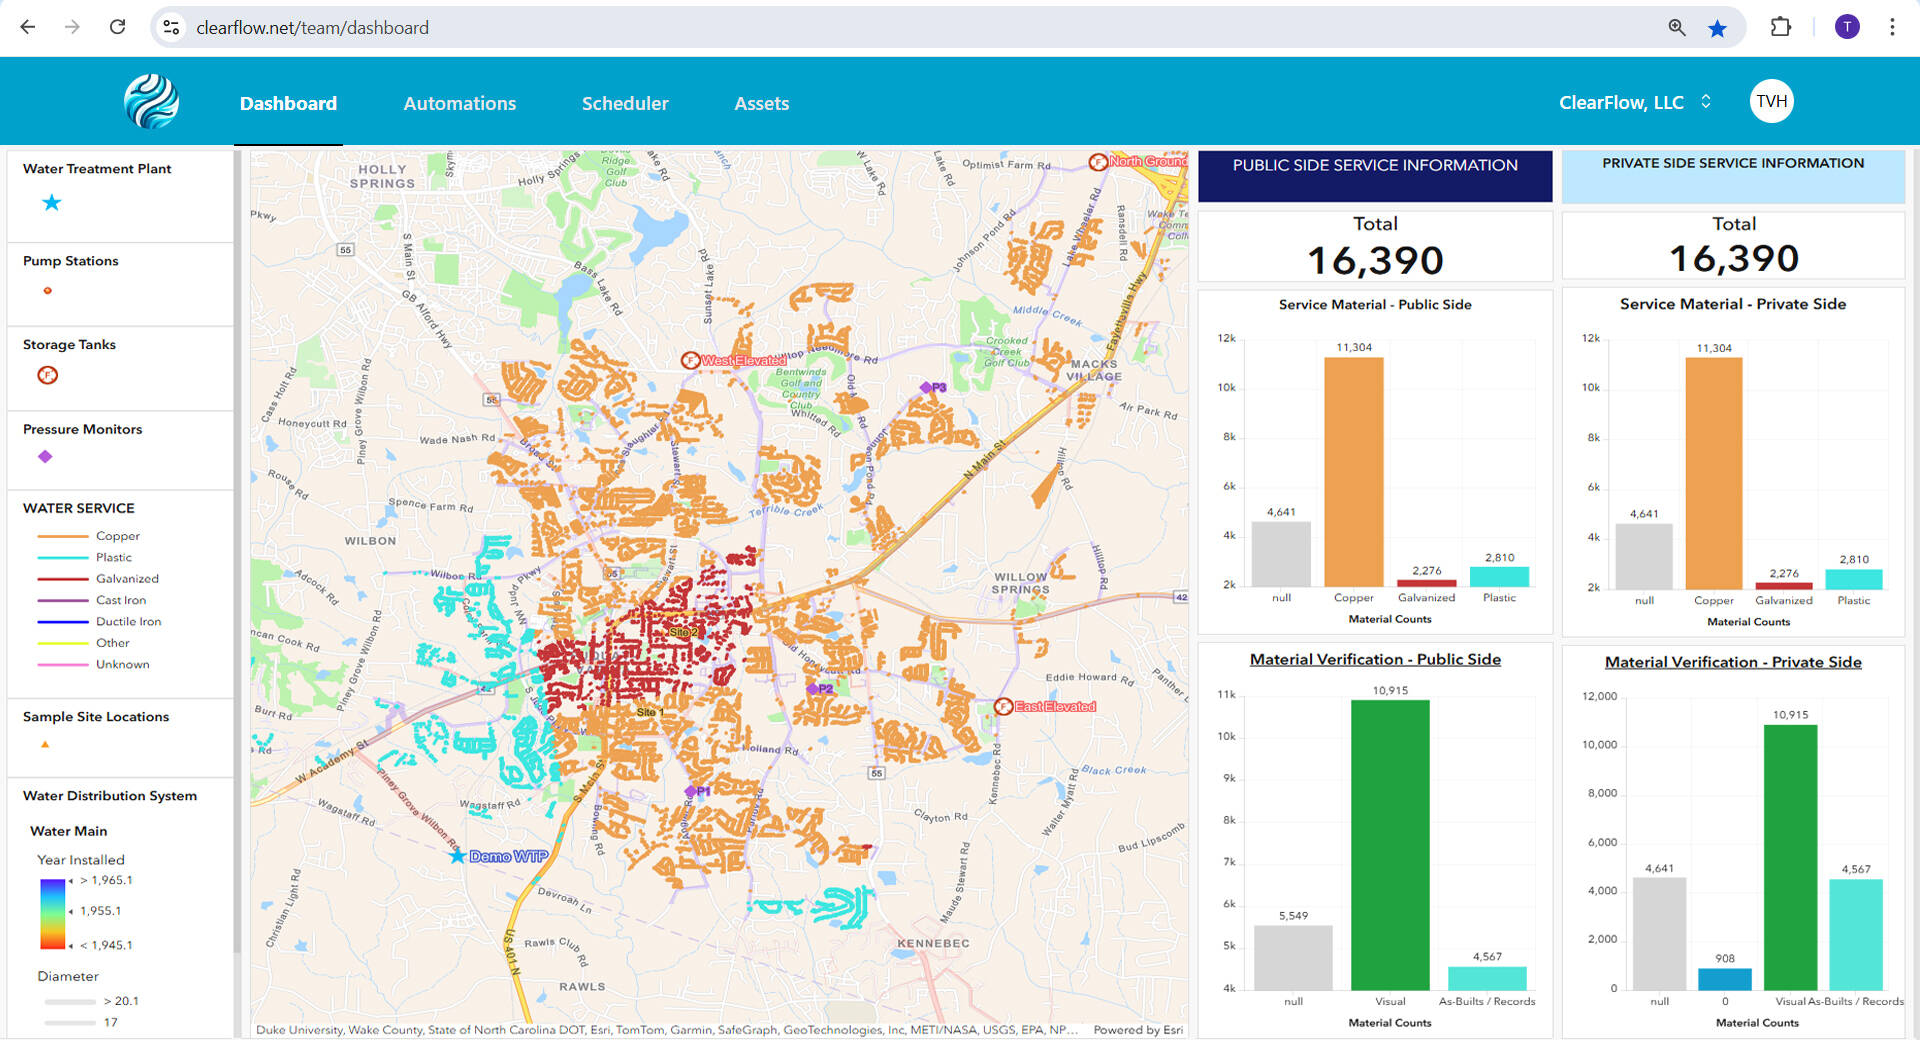The width and height of the screenshot is (1920, 1040).
Task: Click the WATER SERVICE legend heading
Action: [x=79, y=508]
